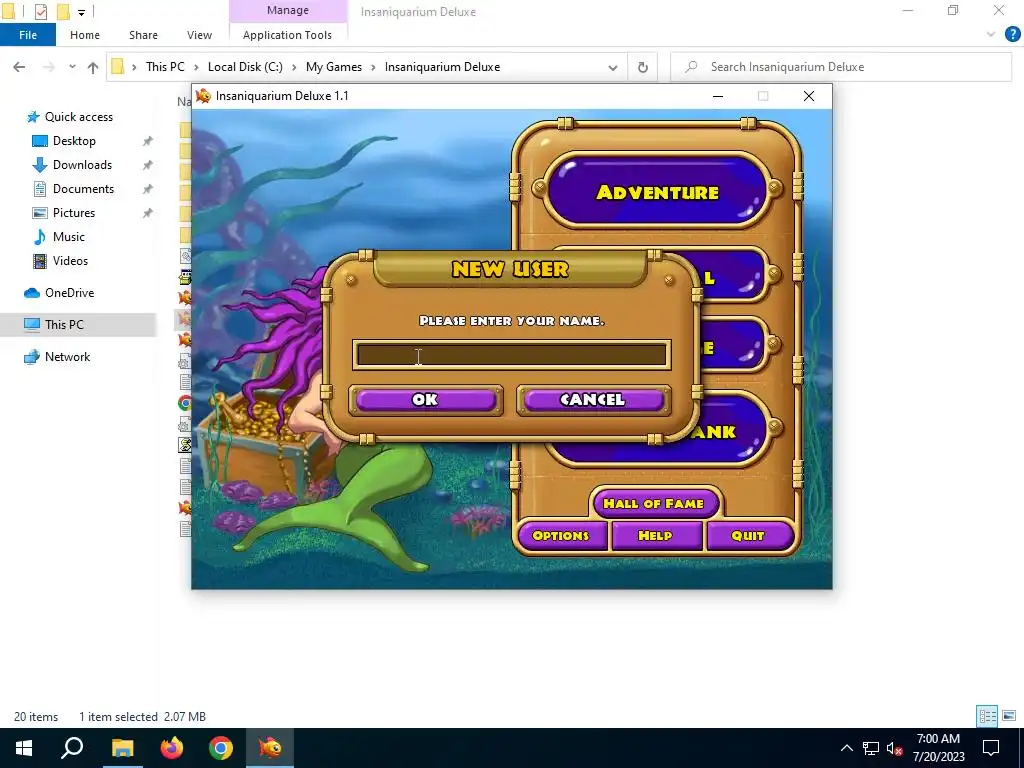This screenshot has width=1024, height=768.
Task: Open the taskbar clock and calendar
Action: (x=938, y=748)
